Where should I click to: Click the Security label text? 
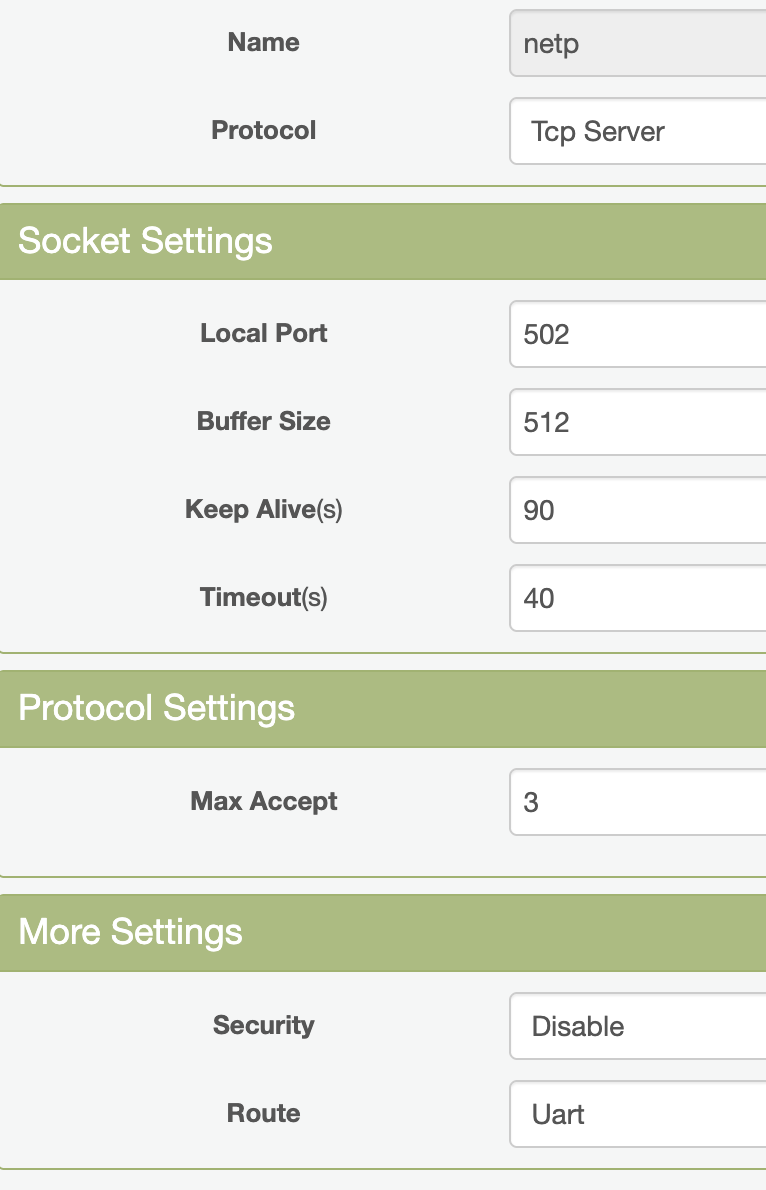[x=264, y=1025]
